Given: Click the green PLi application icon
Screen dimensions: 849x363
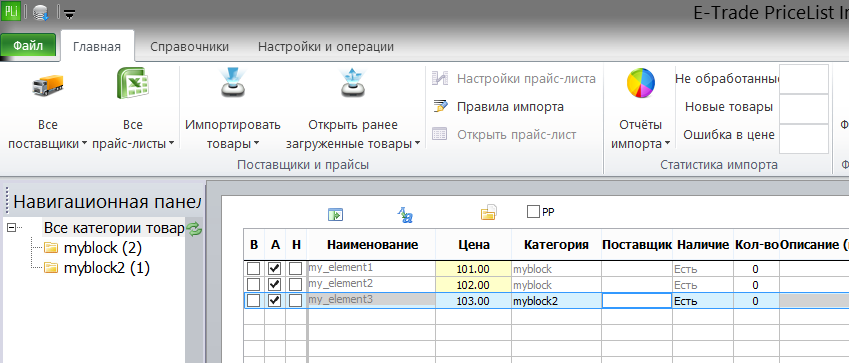Looking at the screenshot, I should (11, 11).
